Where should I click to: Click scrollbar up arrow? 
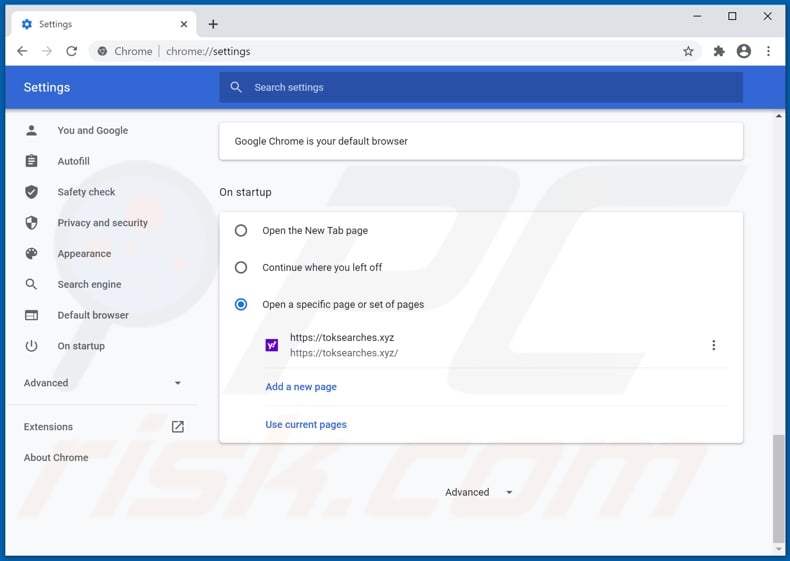[x=779, y=116]
